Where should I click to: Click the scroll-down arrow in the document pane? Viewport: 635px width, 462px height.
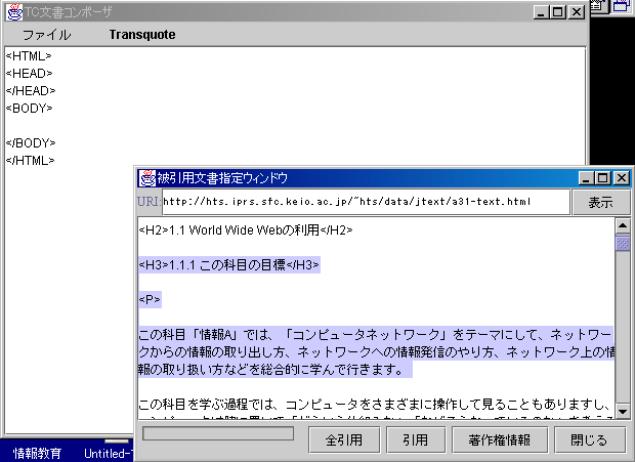[624, 409]
